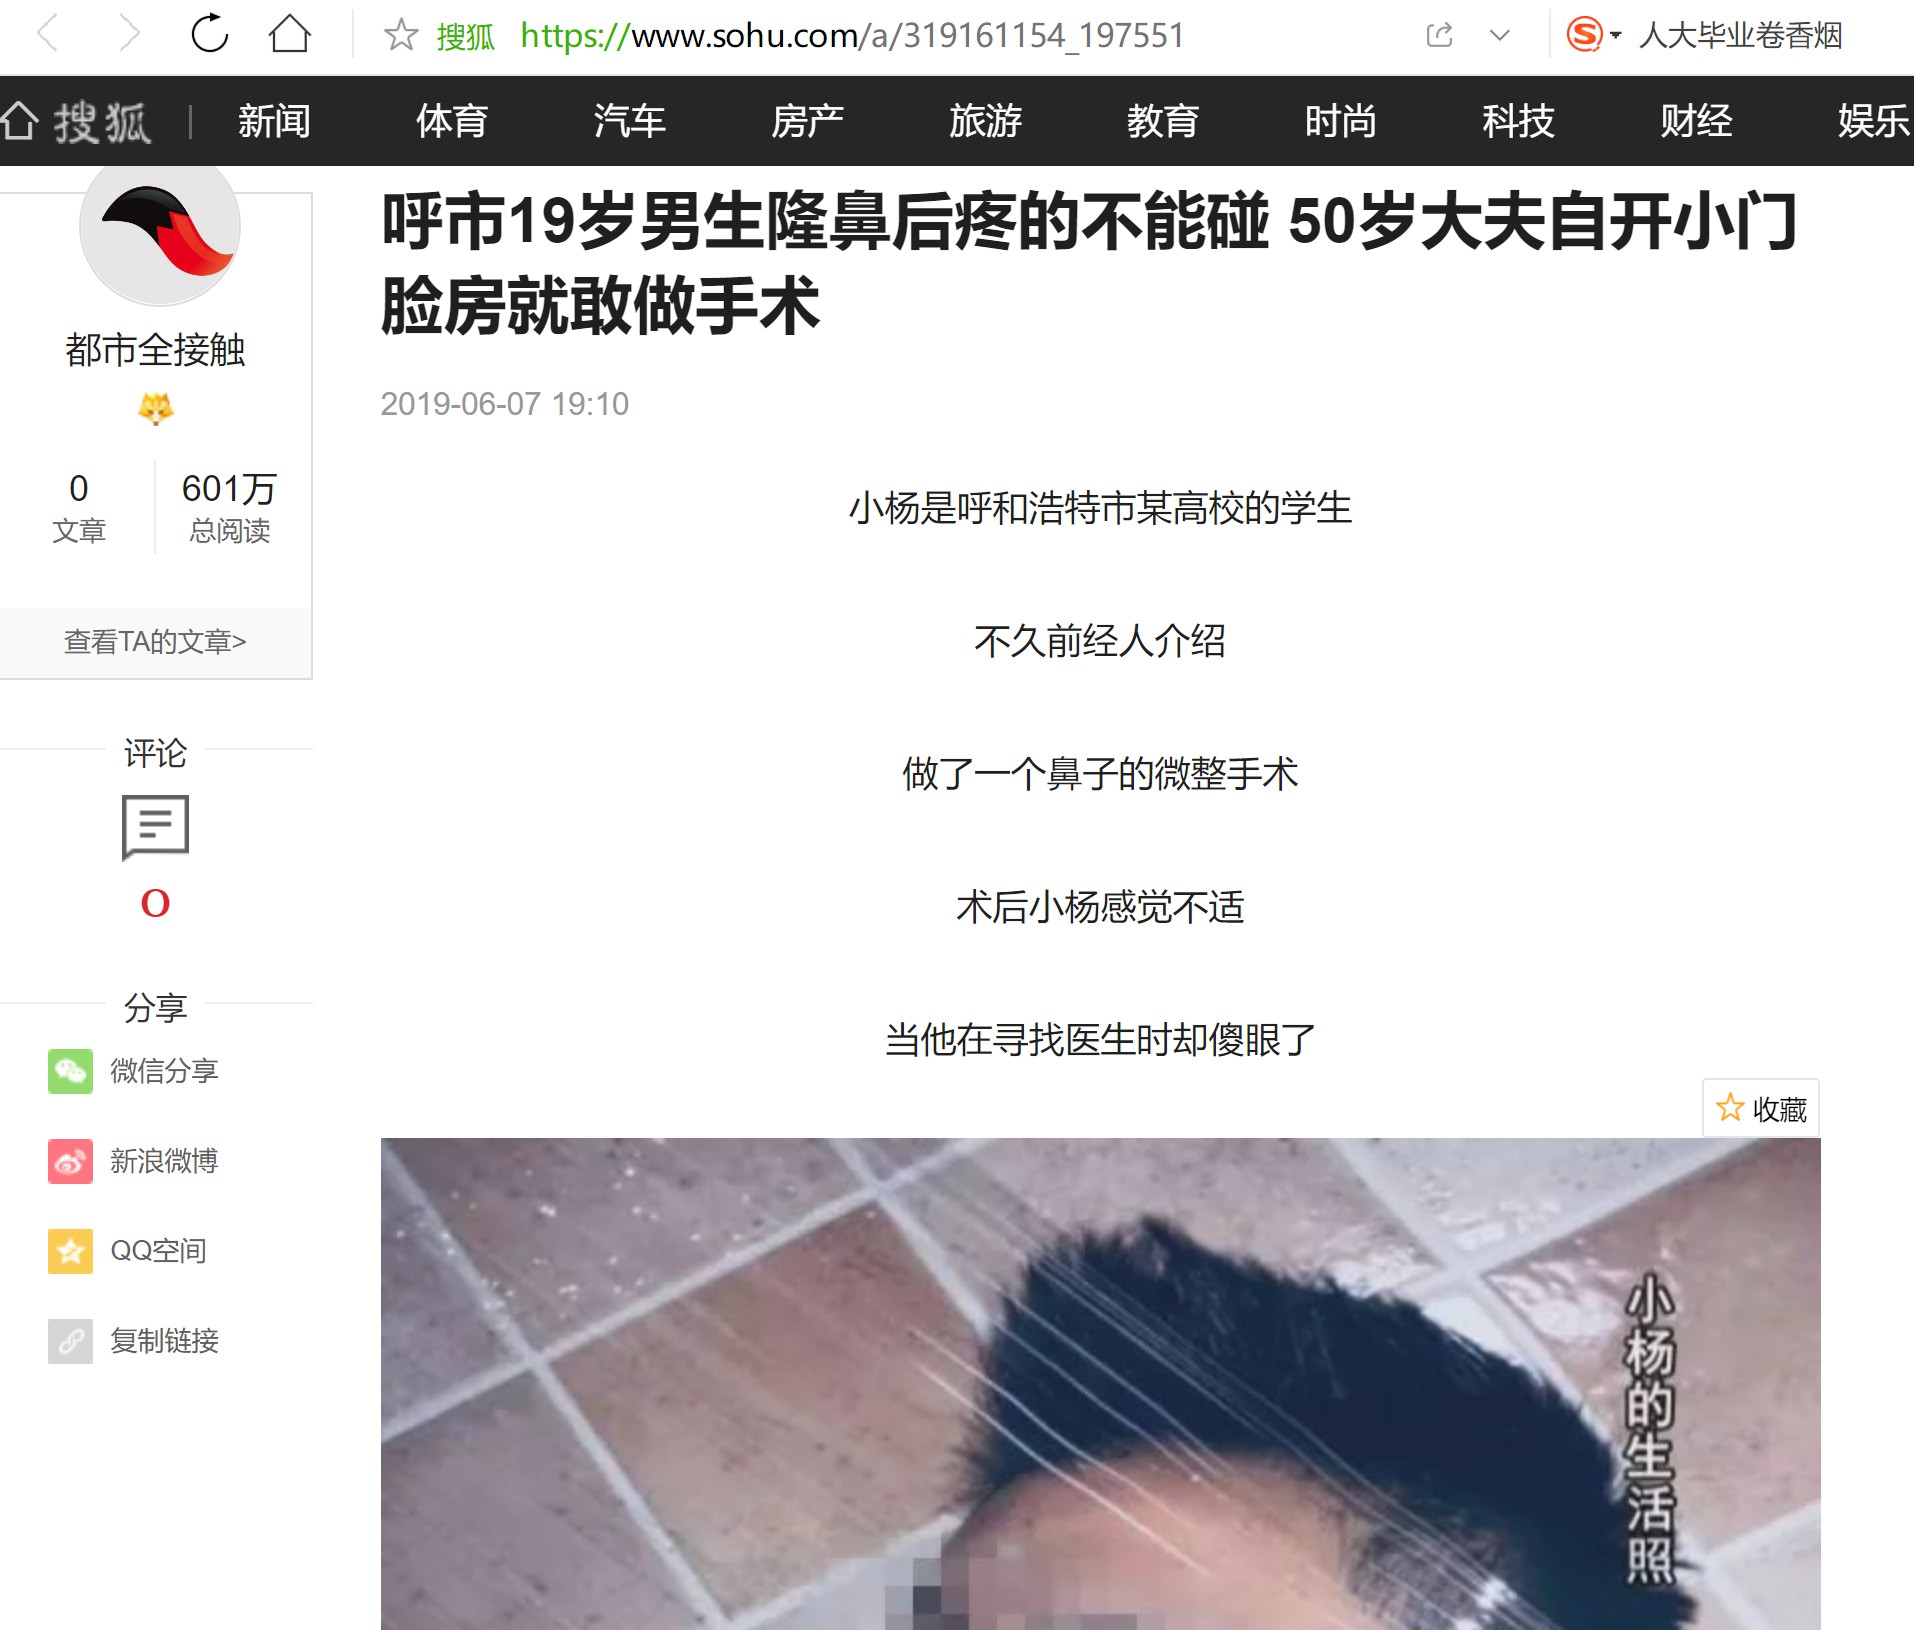Click the QQ空间 star icon

[x=70, y=1251]
